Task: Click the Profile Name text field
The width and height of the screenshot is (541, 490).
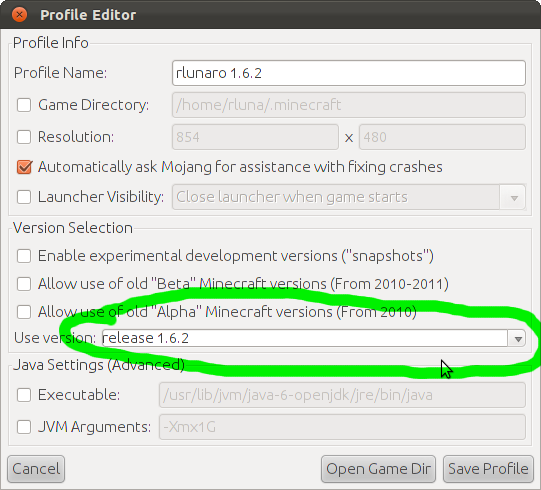Action: tap(349, 73)
